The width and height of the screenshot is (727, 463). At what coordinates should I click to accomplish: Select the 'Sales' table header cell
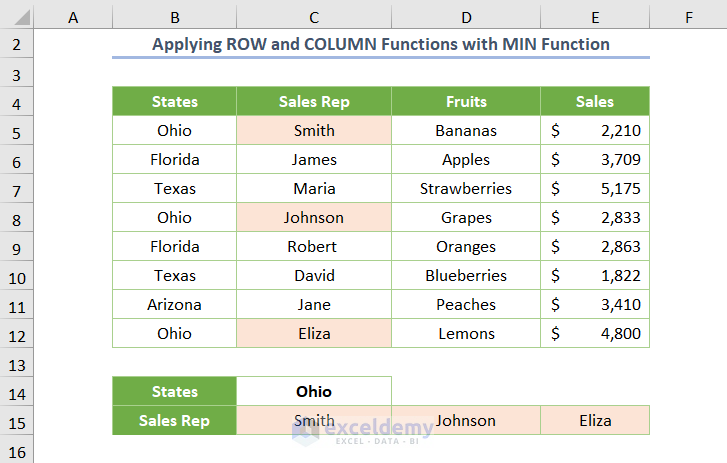pos(595,102)
